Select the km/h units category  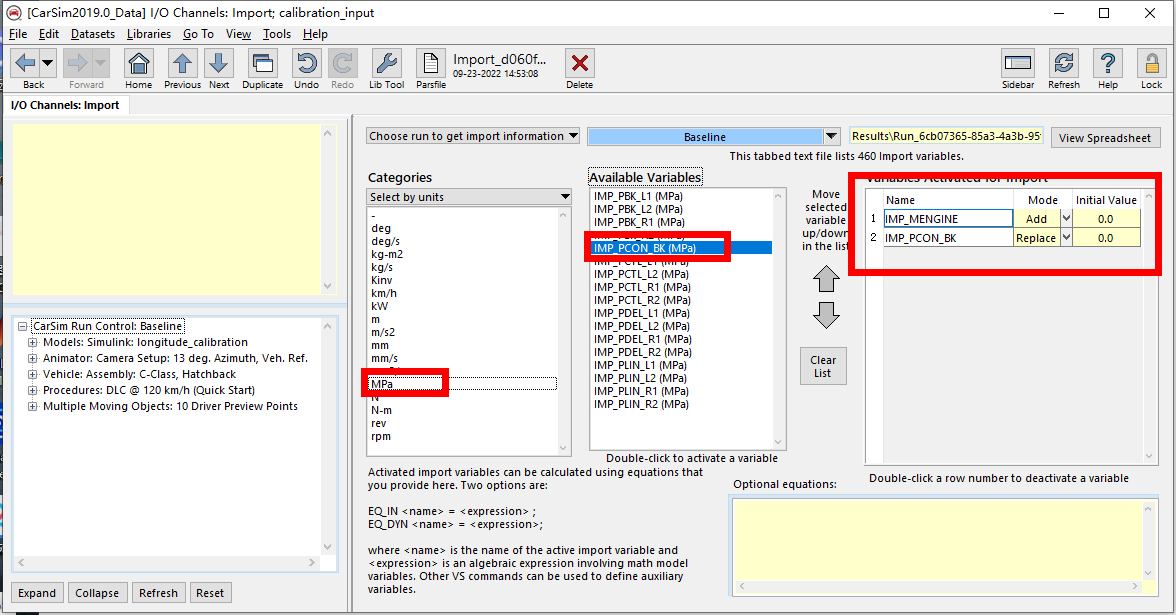(x=384, y=293)
